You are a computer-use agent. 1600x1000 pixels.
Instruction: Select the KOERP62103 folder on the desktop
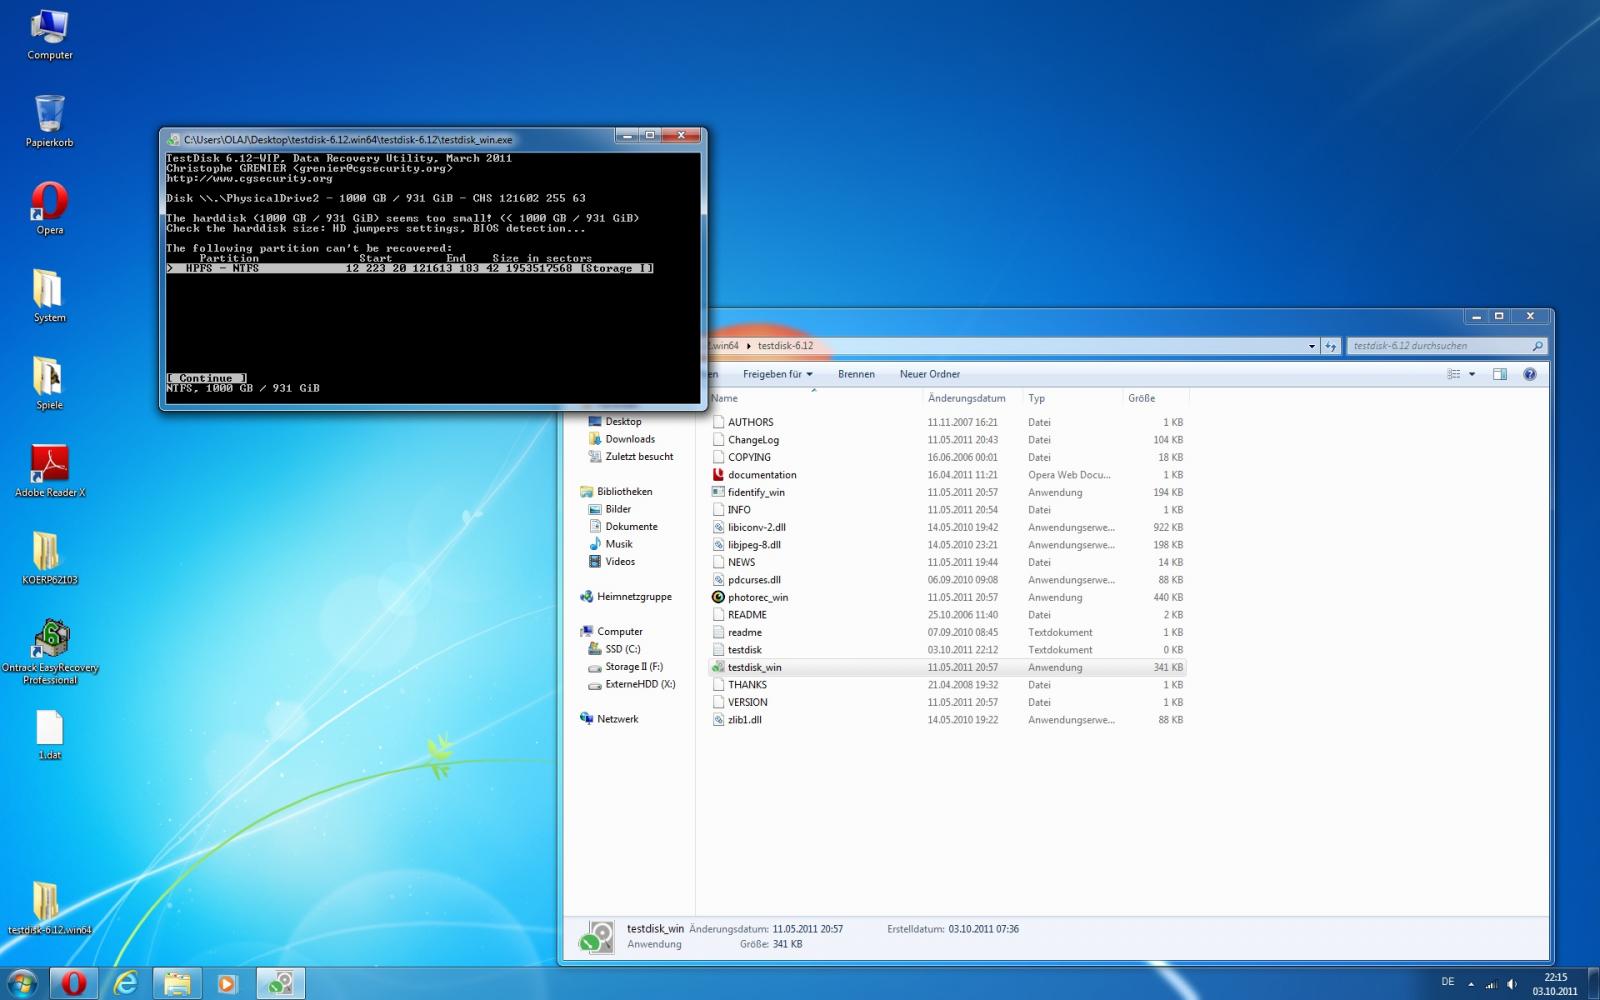coord(50,558)
